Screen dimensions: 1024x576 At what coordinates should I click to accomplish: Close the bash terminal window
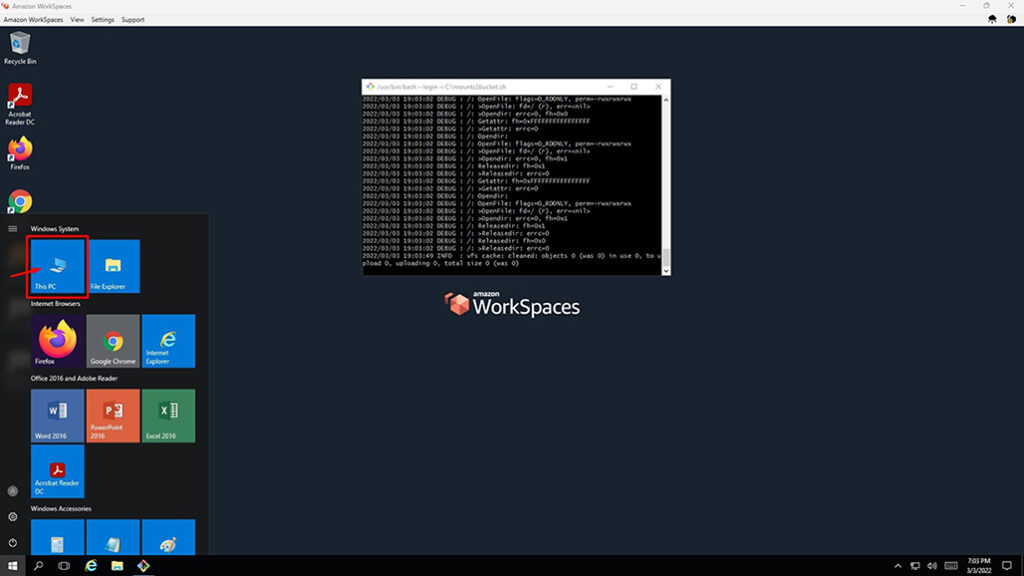point(658,86)
